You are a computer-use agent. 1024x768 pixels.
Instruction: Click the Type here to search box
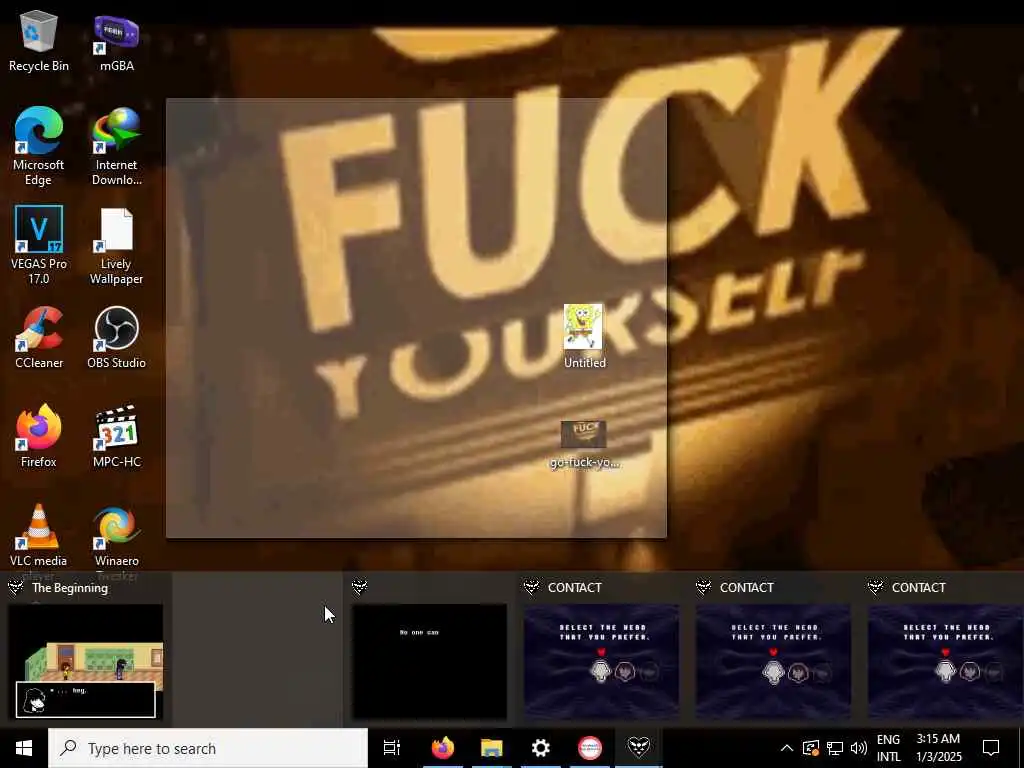click(208, 748)
